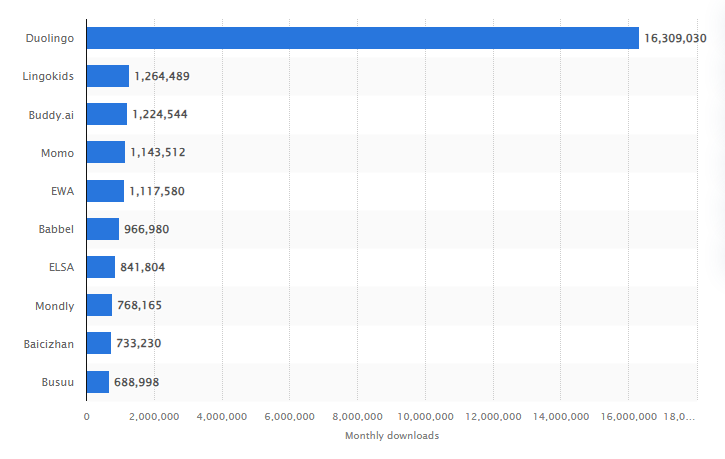Click the value 1,143,512

click(x=158, y=152)
